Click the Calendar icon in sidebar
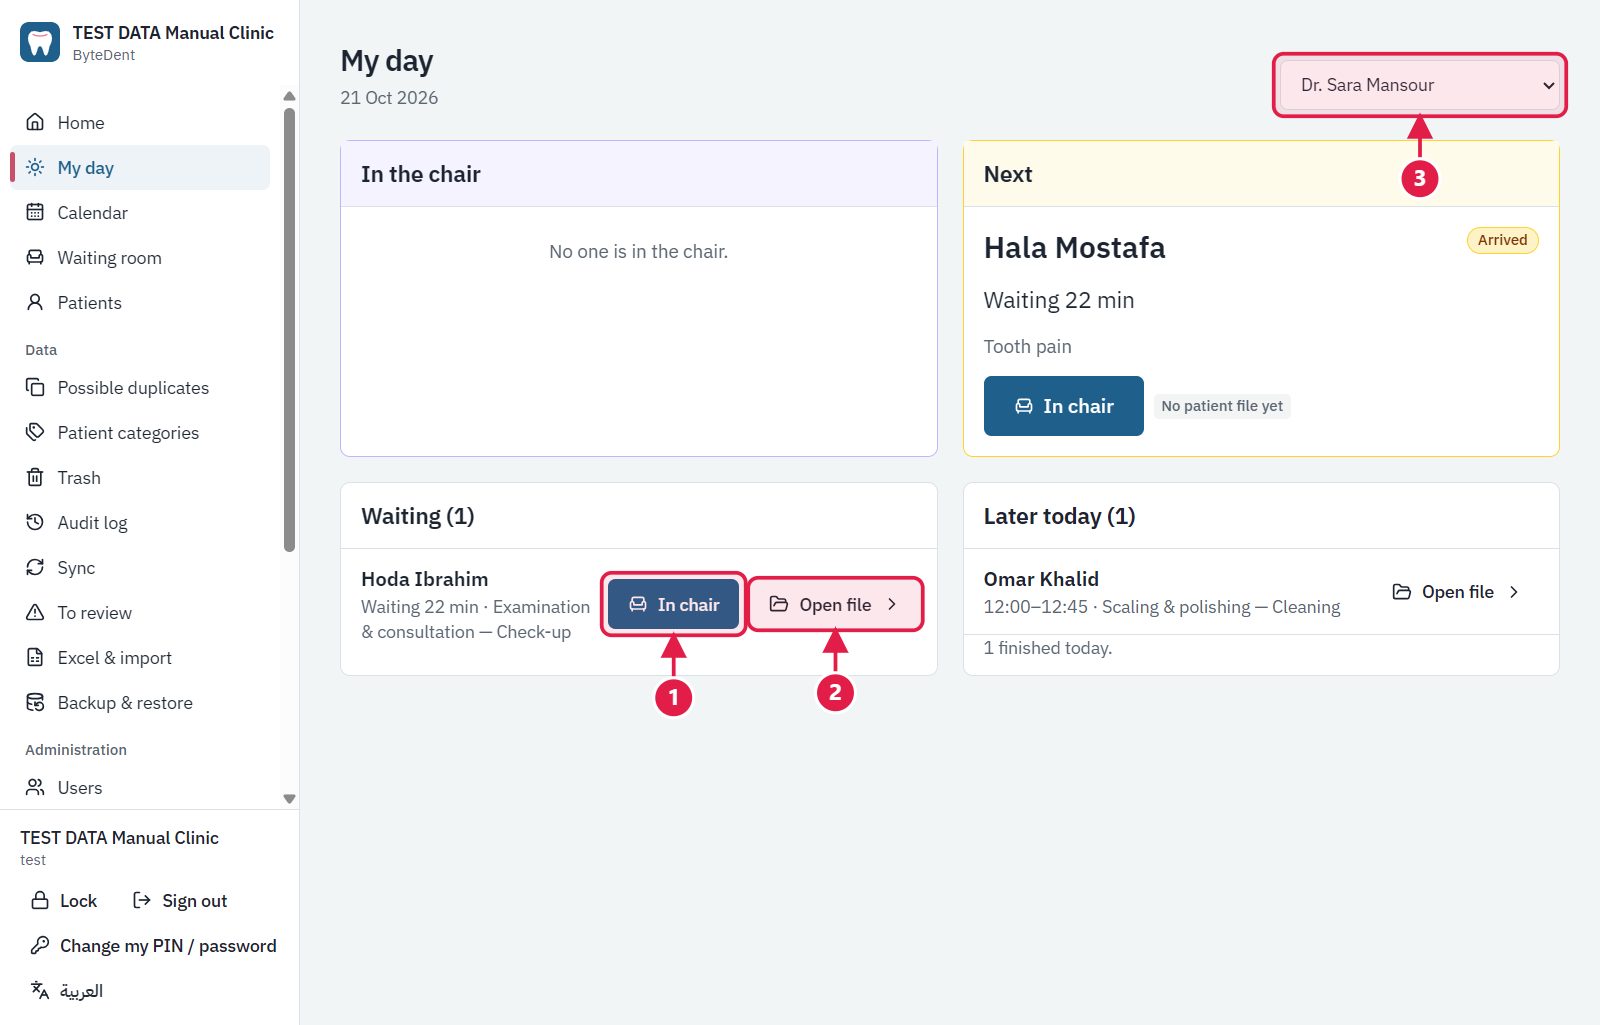Viewport: 1600px width, 1025px height. pos(35,212)
